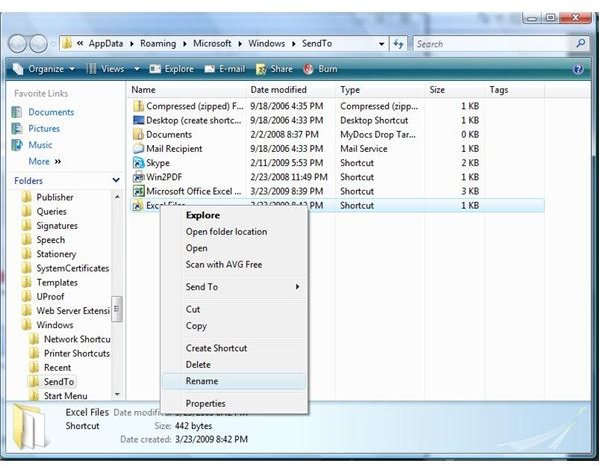Click the address bar folder icon
The height and width of the screenshot is (466, 600).
tap(67, 43)
